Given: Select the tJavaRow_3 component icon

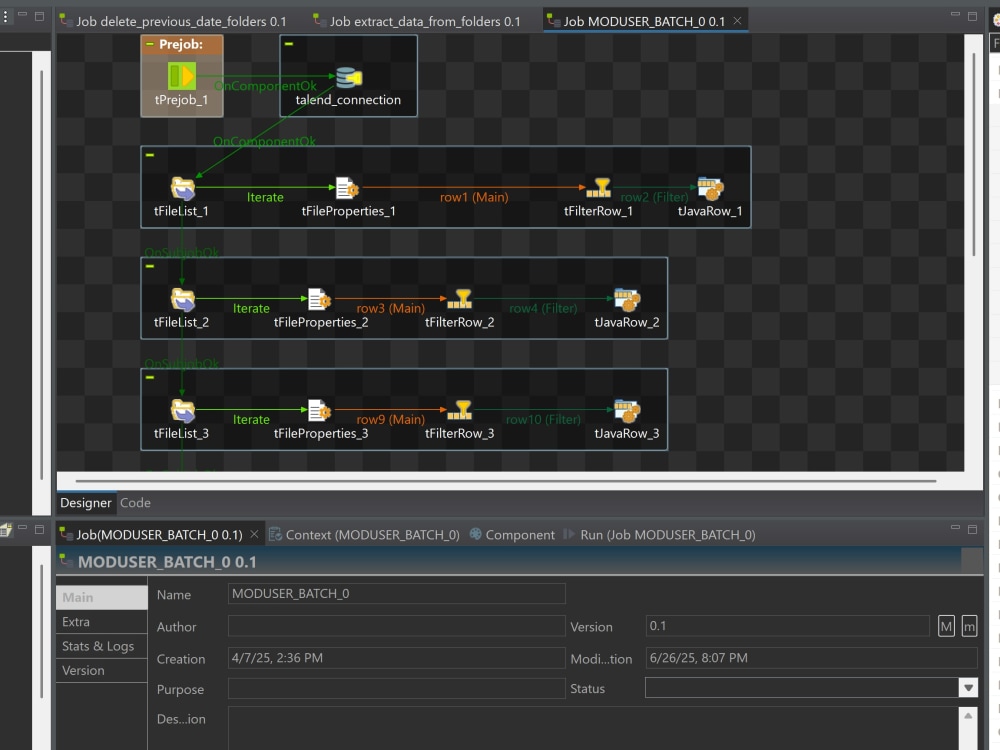Looking at the screenshot, I should point(626,410).
